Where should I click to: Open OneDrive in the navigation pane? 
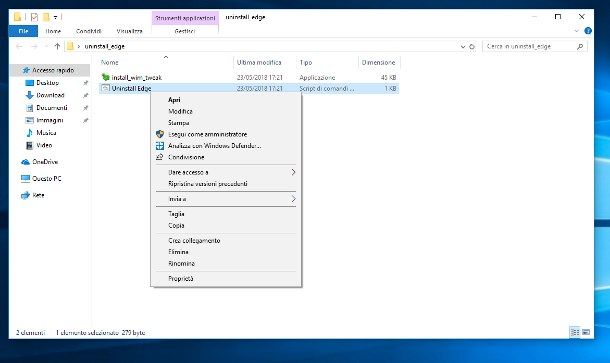[x=45, y=161]
